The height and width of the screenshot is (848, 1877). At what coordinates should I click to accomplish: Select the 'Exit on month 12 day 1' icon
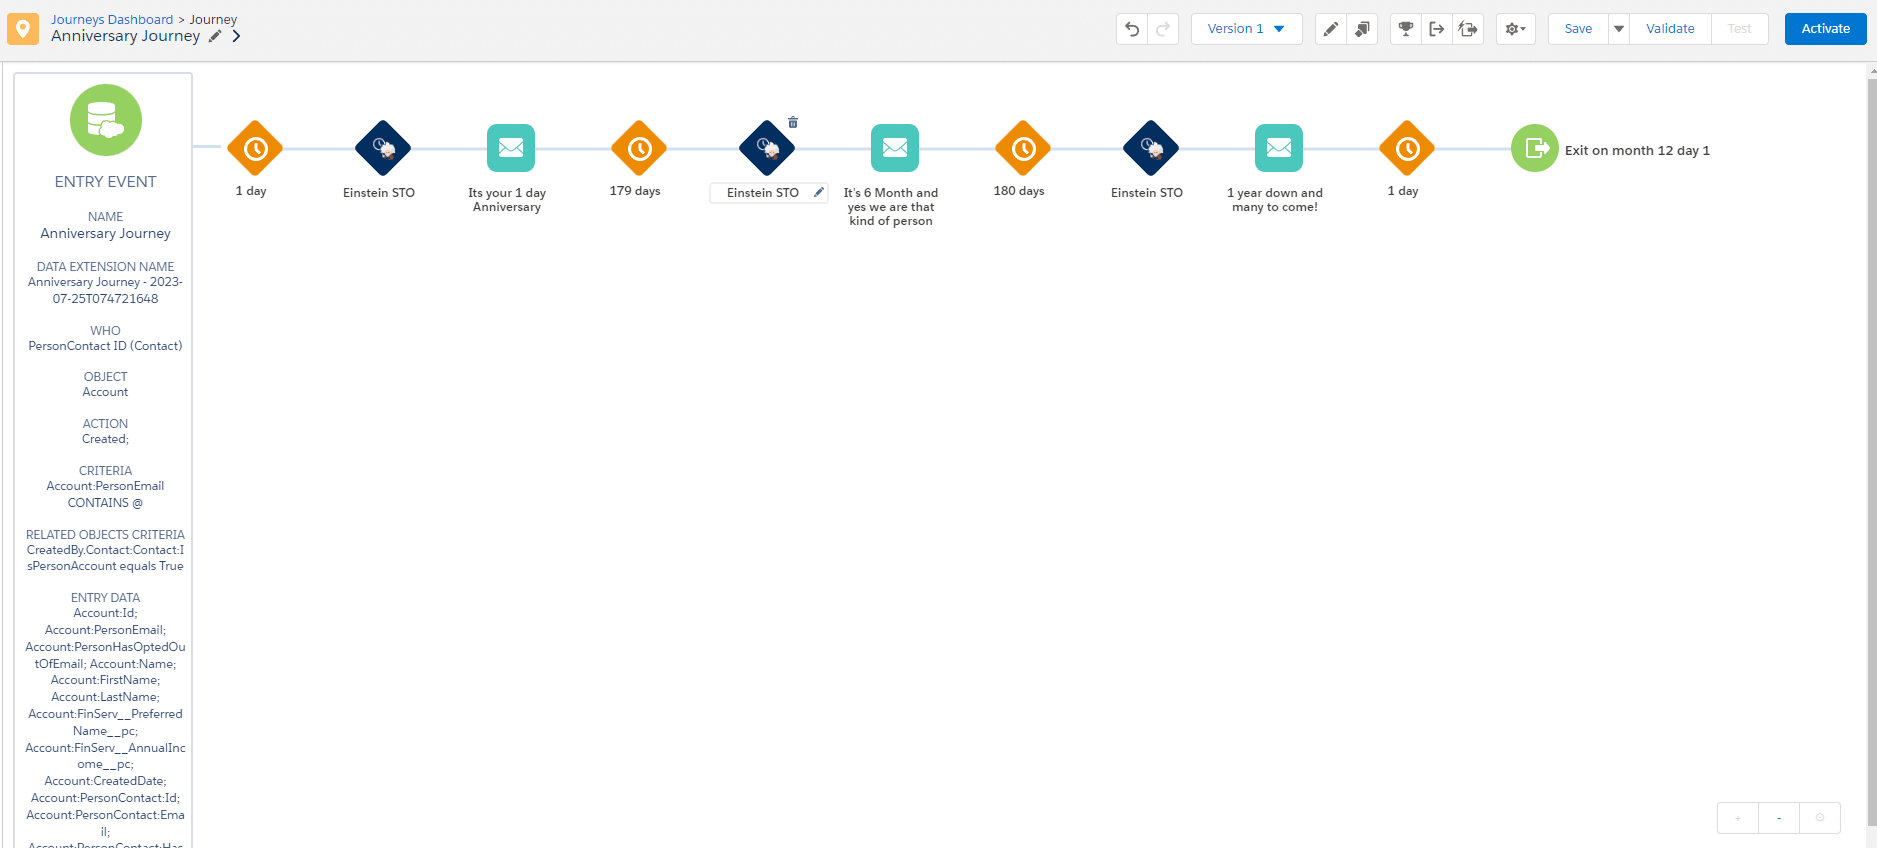click(x=1534, y=149)
